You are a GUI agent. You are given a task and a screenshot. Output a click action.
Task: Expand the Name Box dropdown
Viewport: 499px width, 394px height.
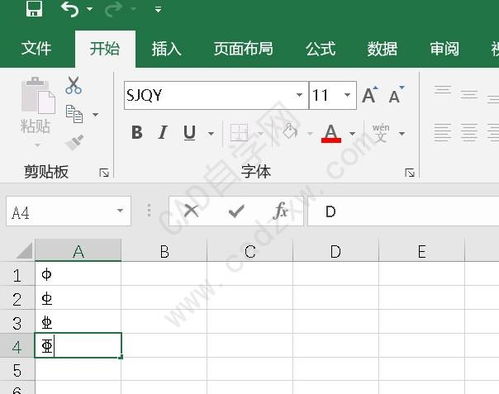coord(120,211)
